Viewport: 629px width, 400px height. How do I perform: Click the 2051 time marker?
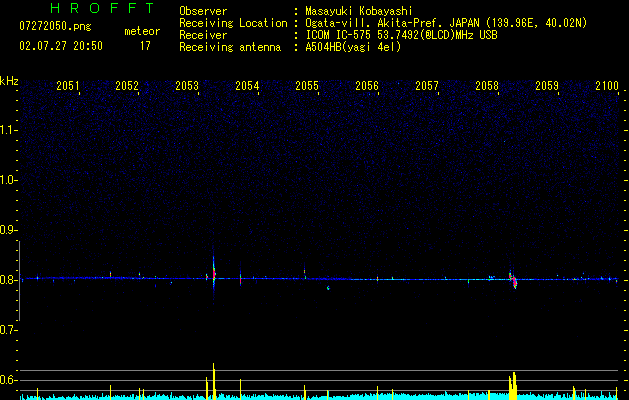click(x=67, y=85)
